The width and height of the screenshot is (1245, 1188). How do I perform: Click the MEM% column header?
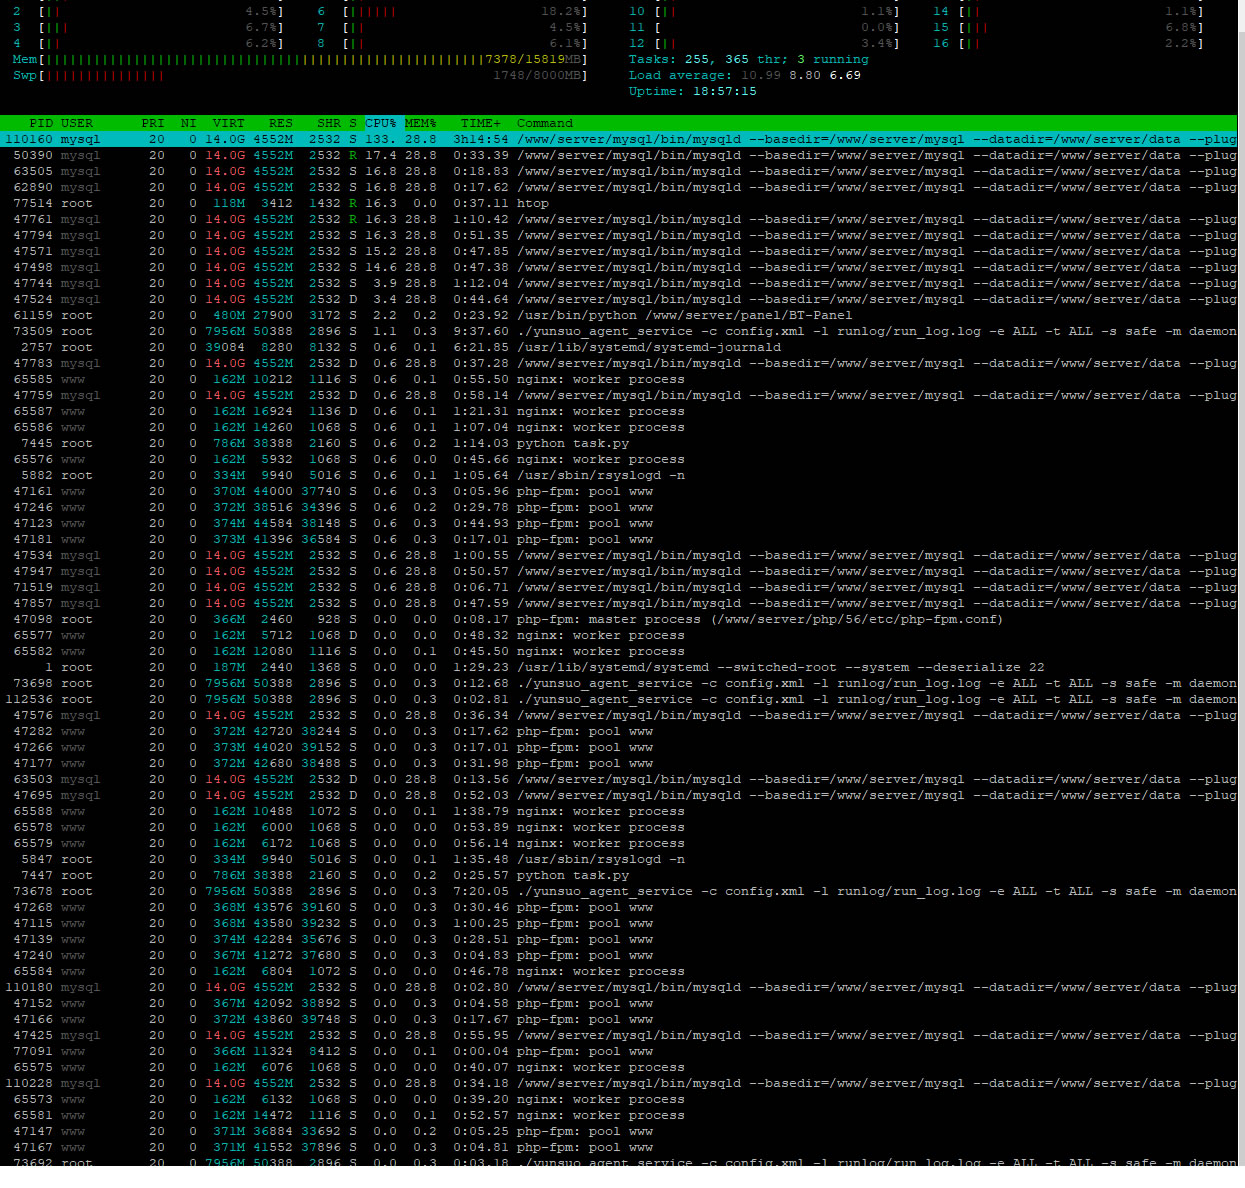tap(420, 123)
